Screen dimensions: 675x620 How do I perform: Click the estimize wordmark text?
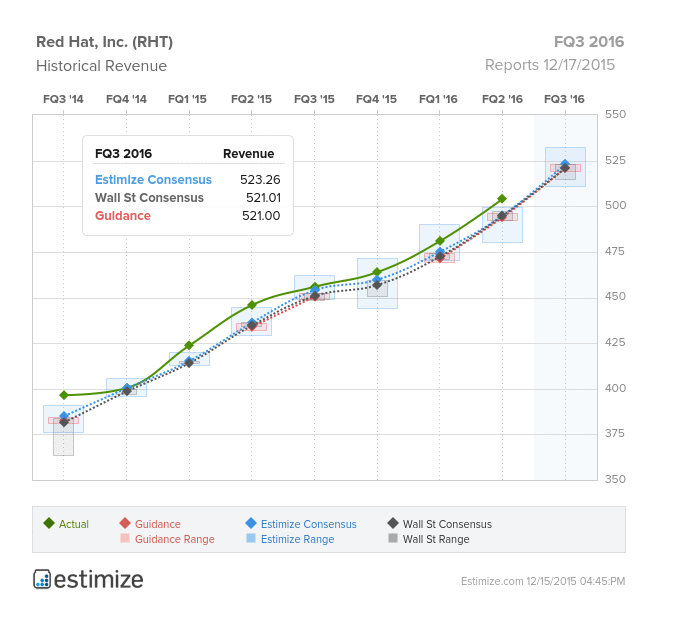[x=99, y=580]
